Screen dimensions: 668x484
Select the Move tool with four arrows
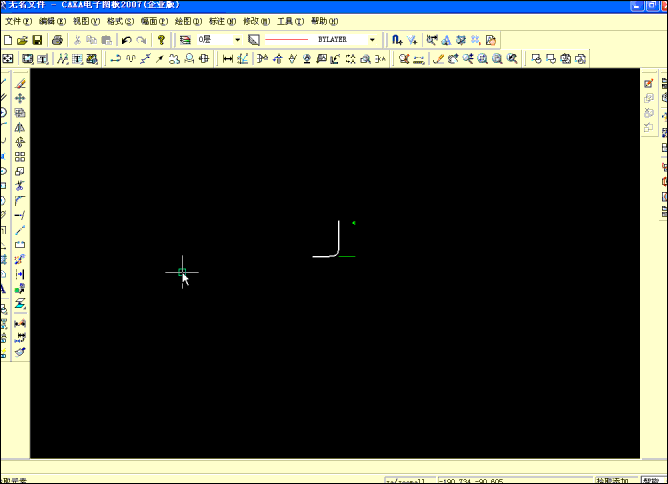tap(20, 98)
